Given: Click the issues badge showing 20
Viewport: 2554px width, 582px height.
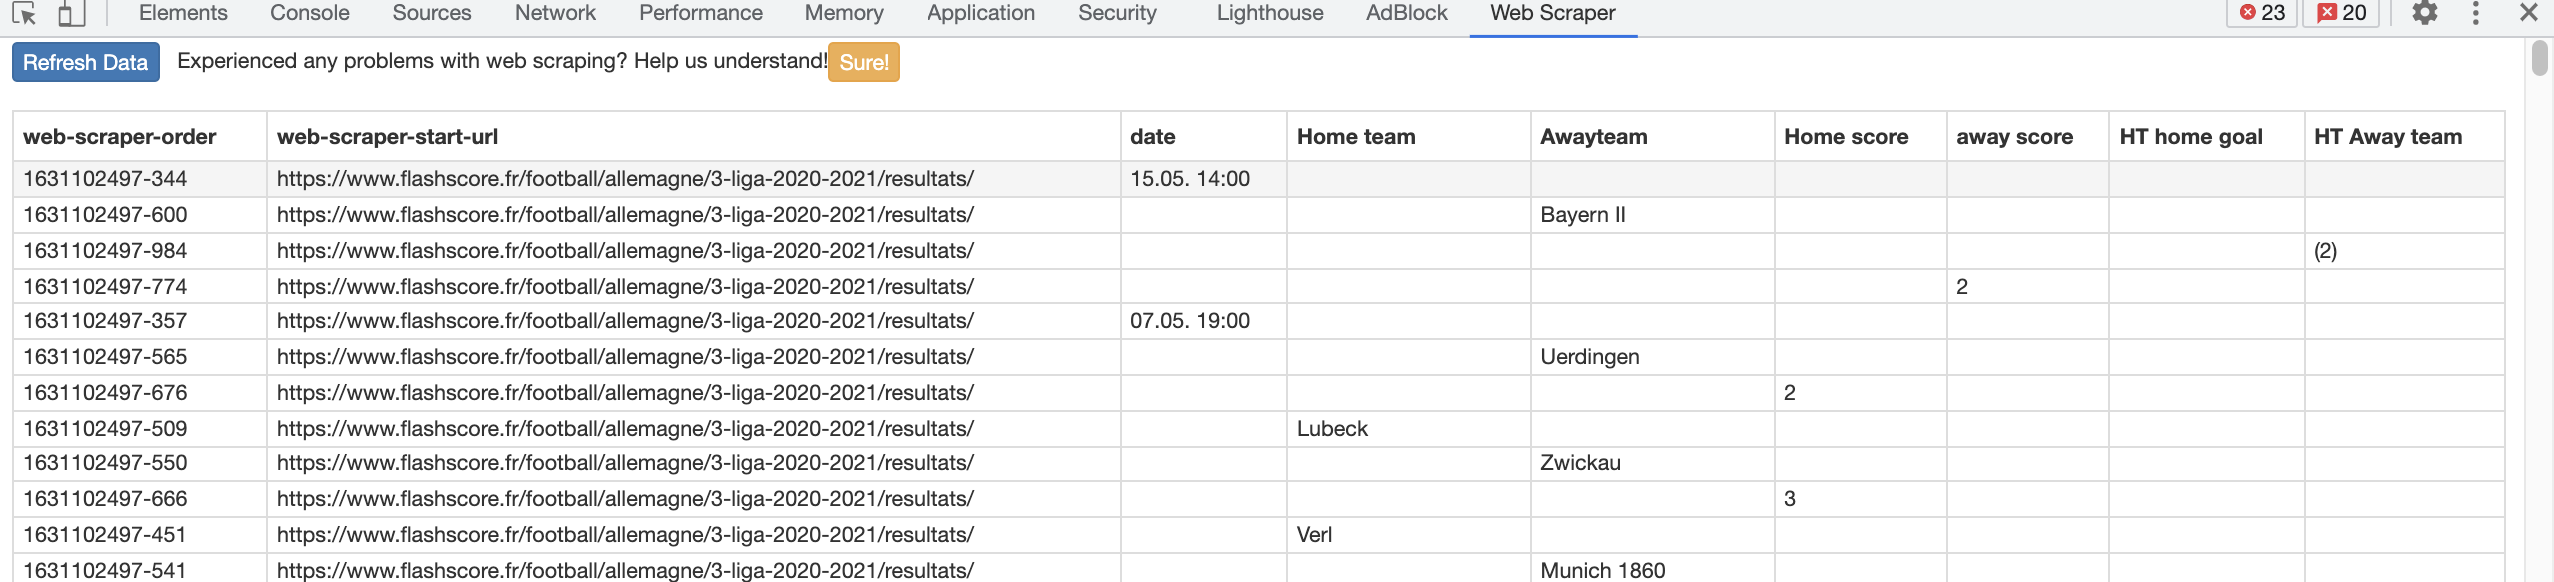Looking at the screenshot, I should click(2343, 13).
